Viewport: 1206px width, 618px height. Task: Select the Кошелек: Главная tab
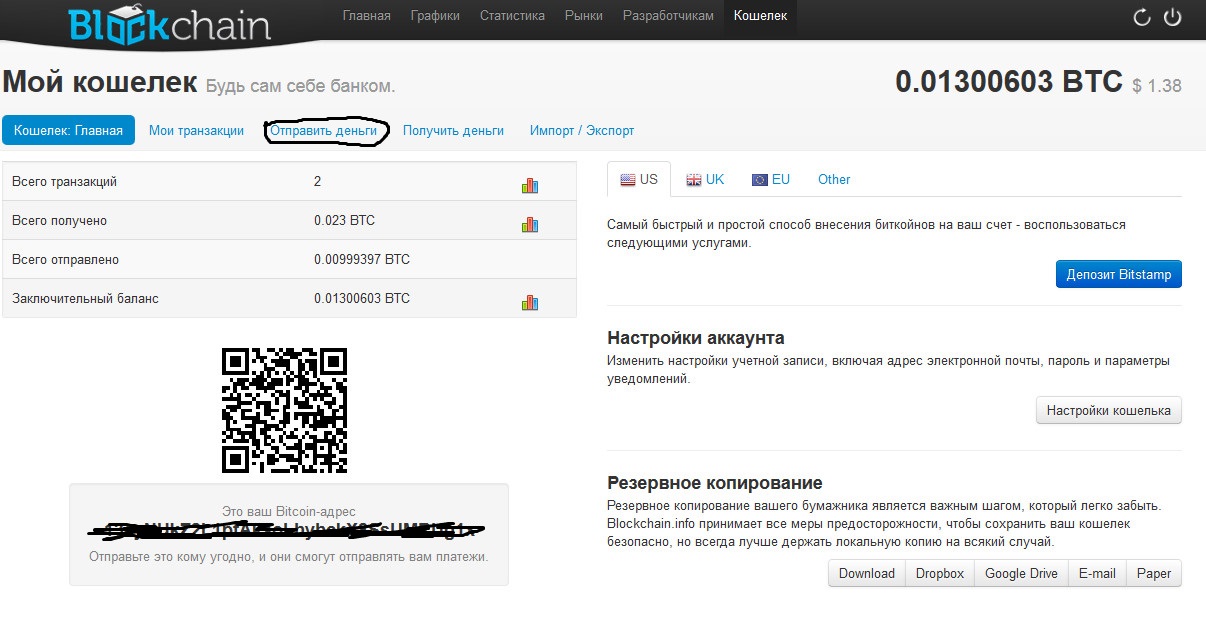(x=68, y=130)
